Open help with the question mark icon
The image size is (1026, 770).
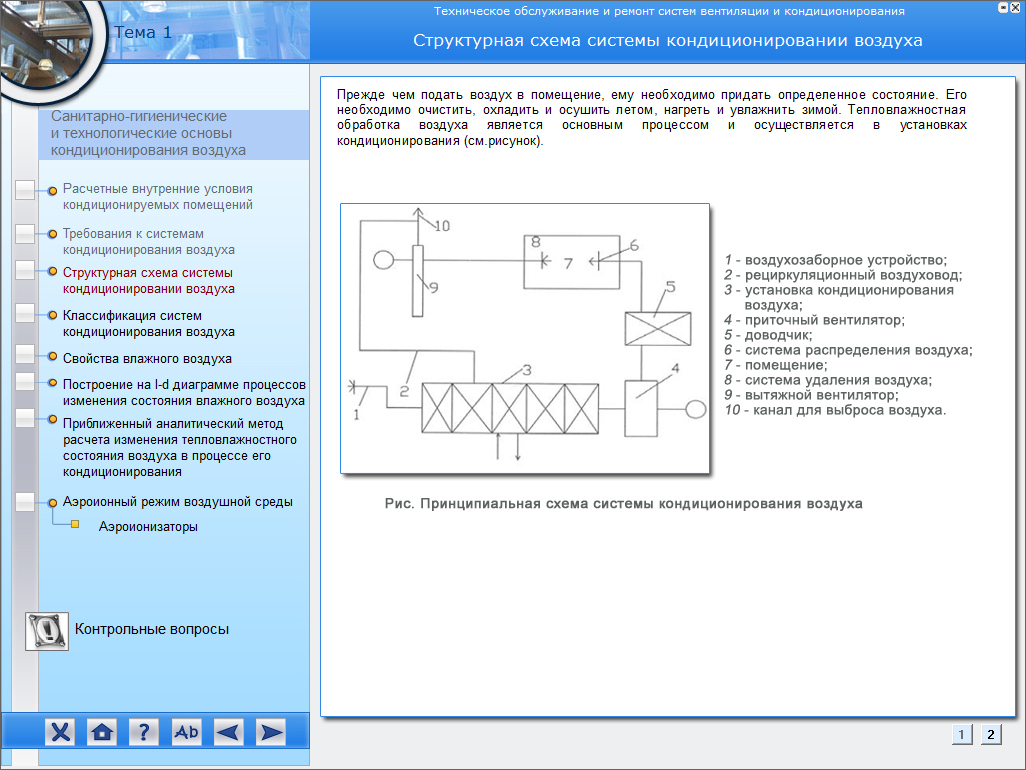click(144, 732)
